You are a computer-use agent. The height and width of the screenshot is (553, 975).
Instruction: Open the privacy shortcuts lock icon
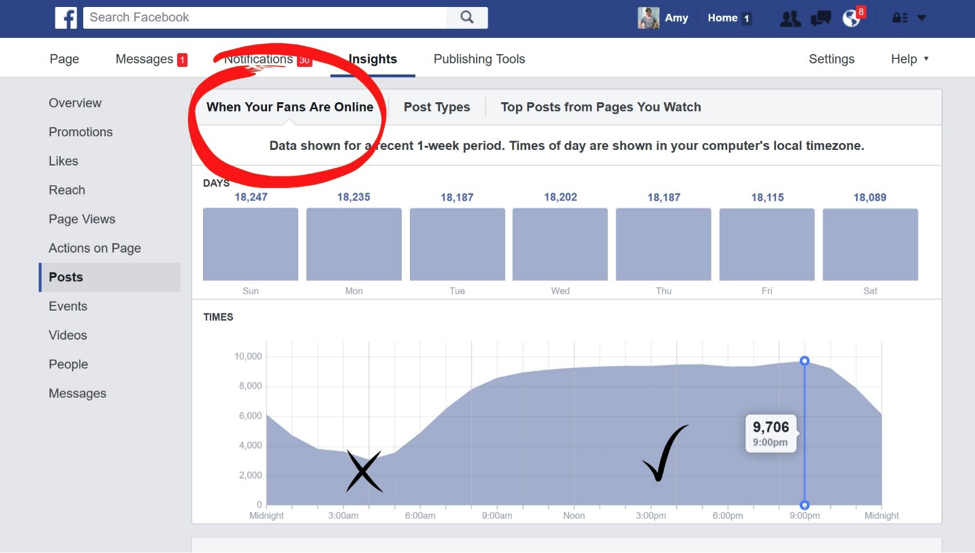pyautogui.click(x=899, y=18)
